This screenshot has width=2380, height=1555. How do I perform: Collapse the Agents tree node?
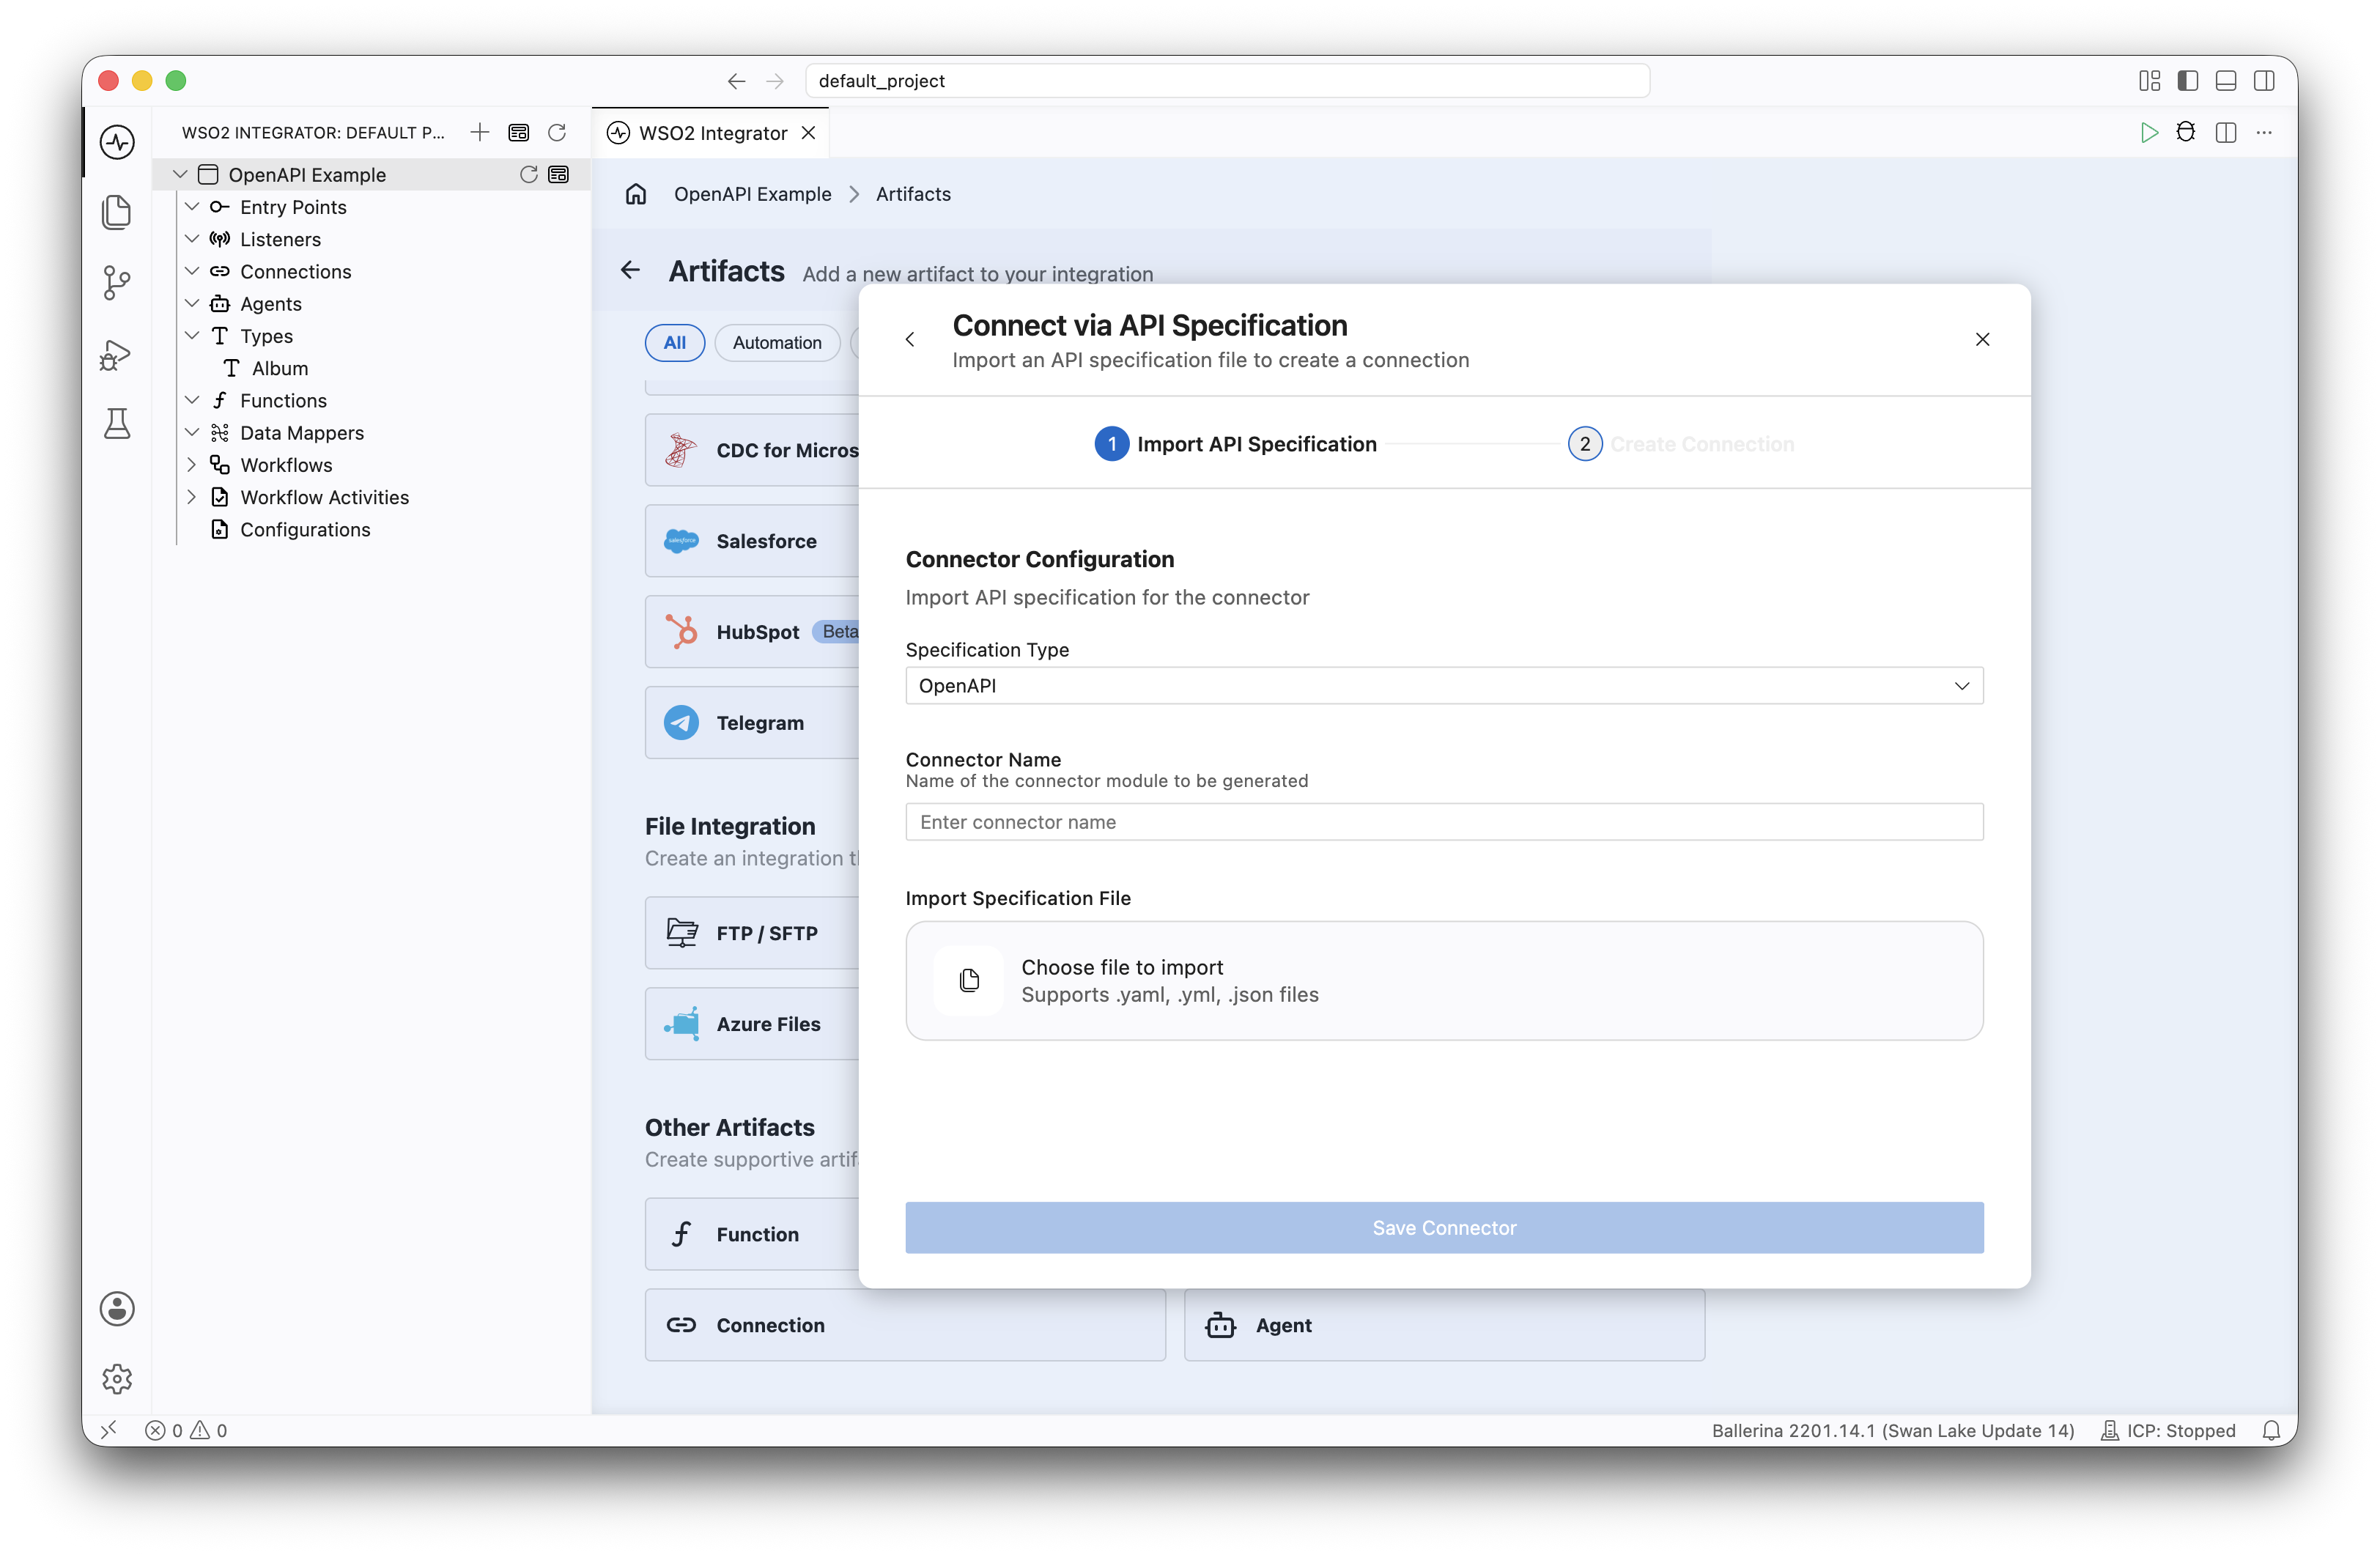tap(192, 303)
